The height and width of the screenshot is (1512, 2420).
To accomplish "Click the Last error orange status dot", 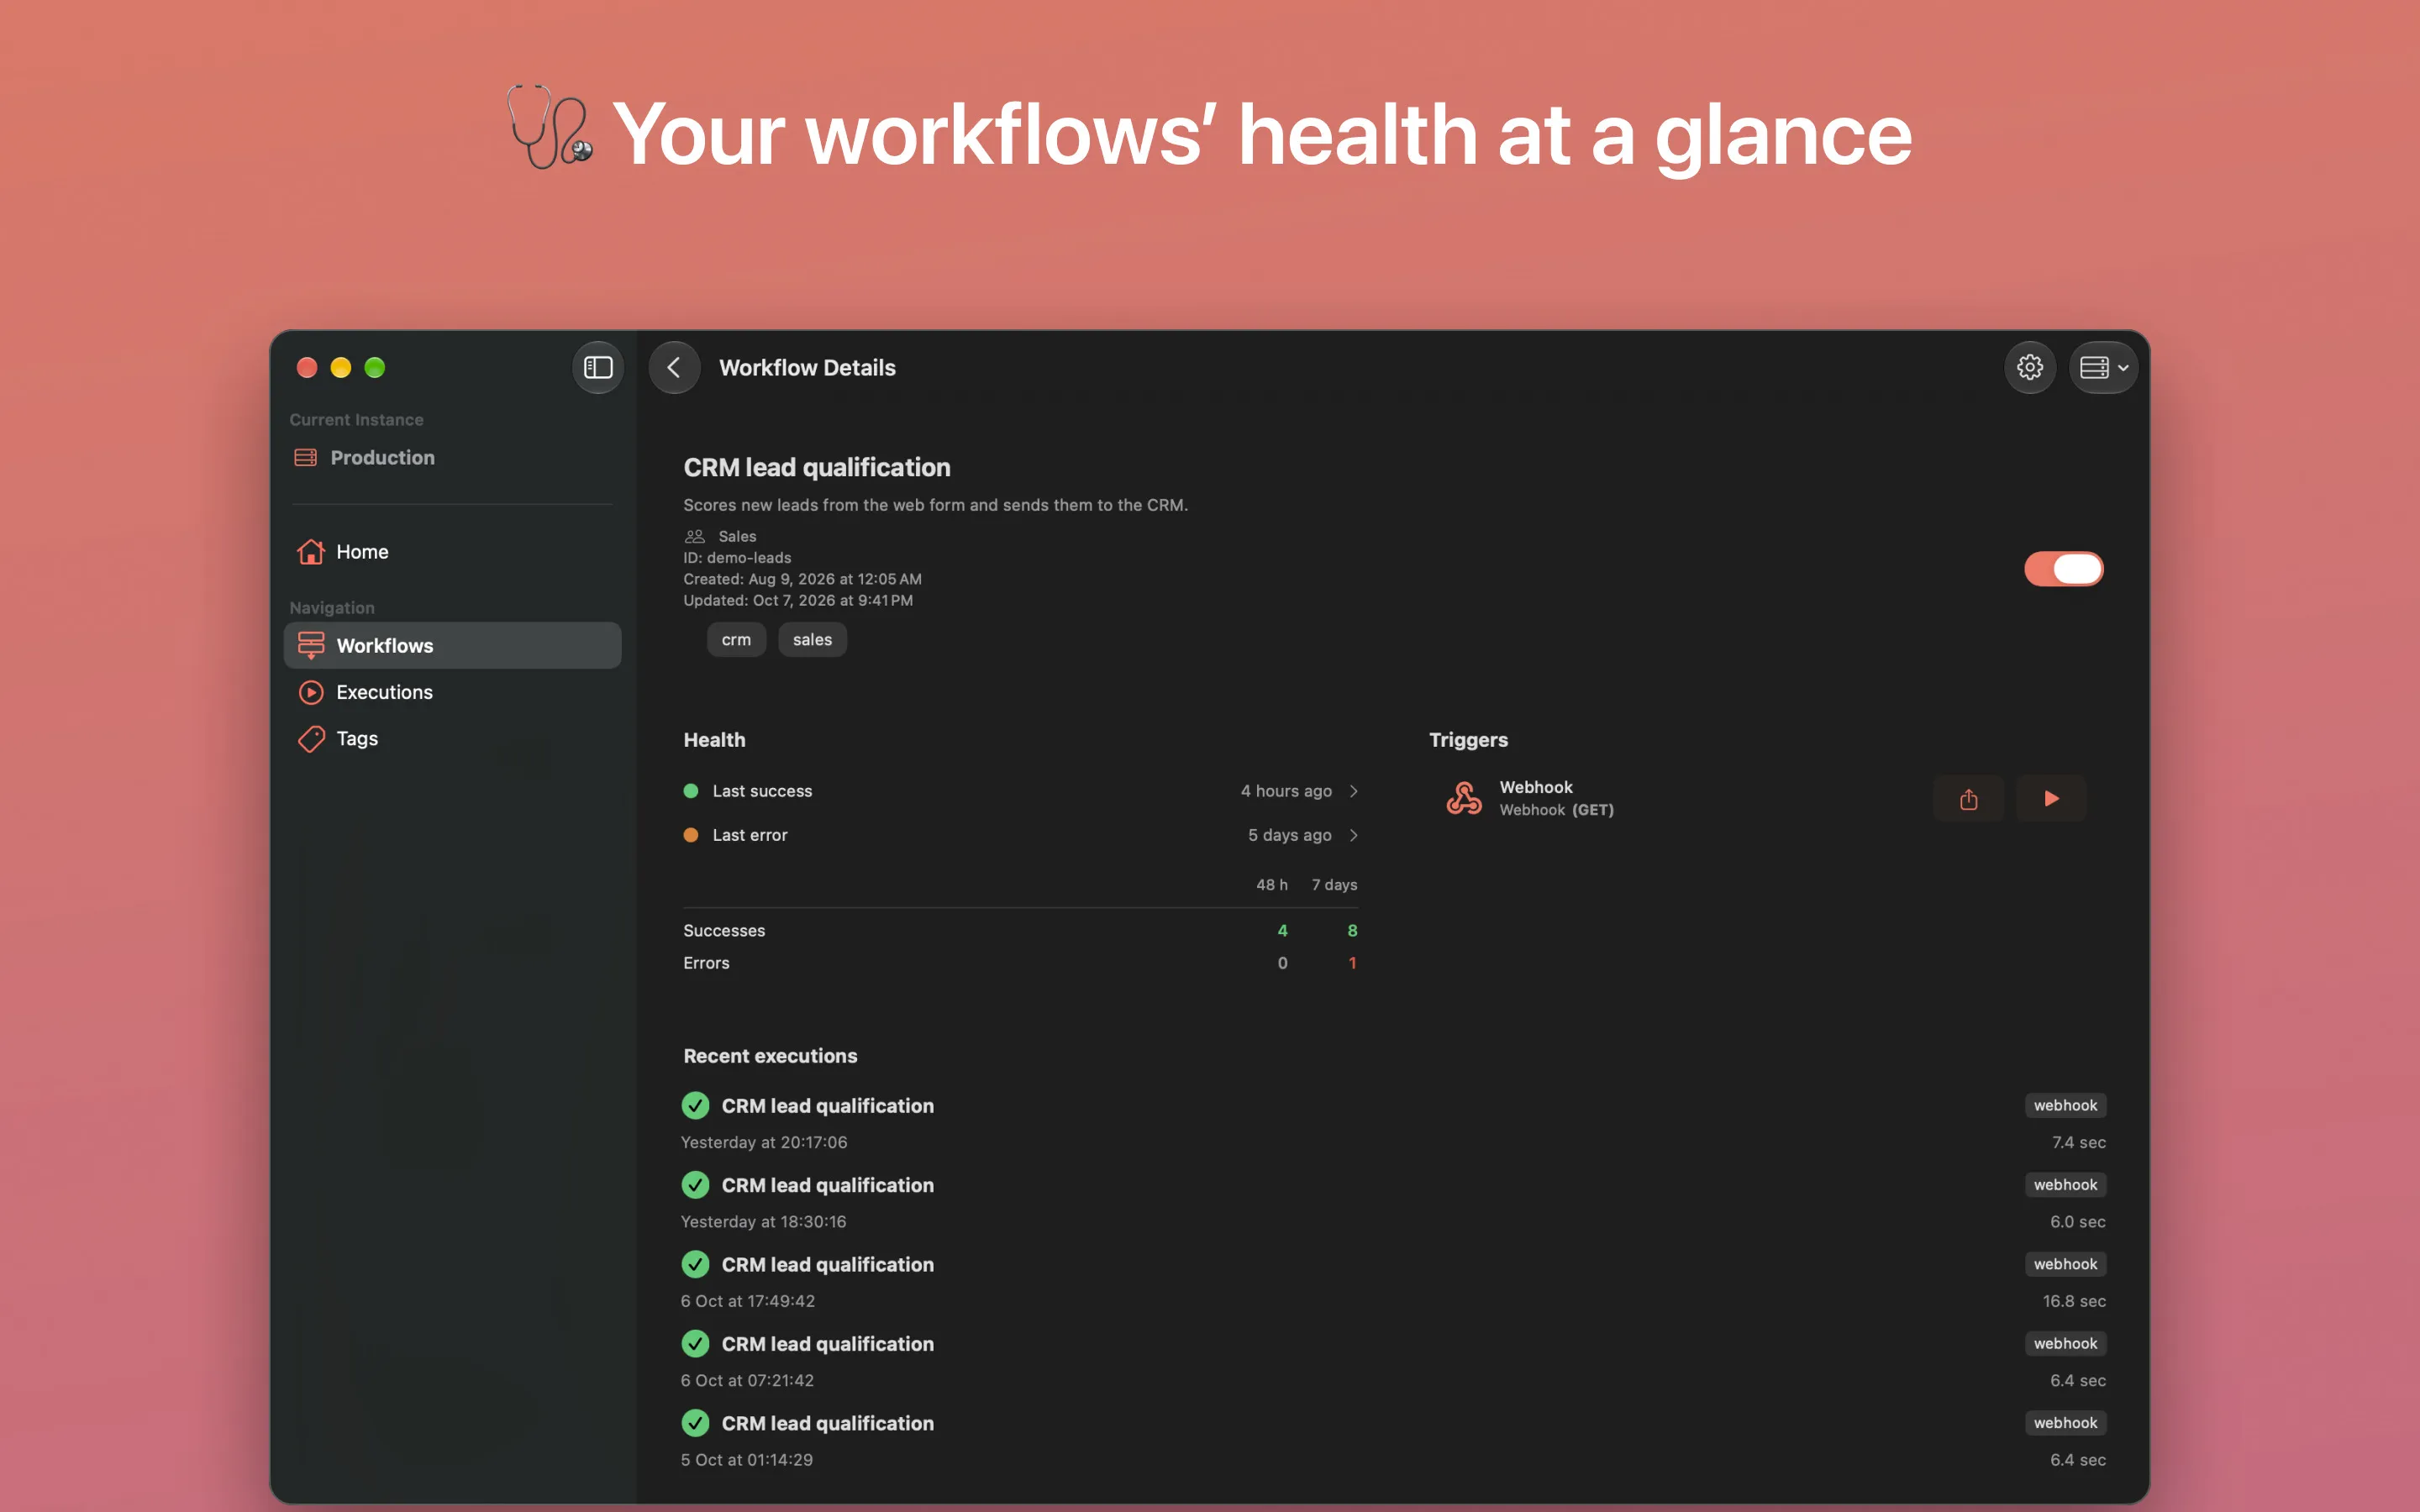I will pyautogui.click(x=690, y=835).
